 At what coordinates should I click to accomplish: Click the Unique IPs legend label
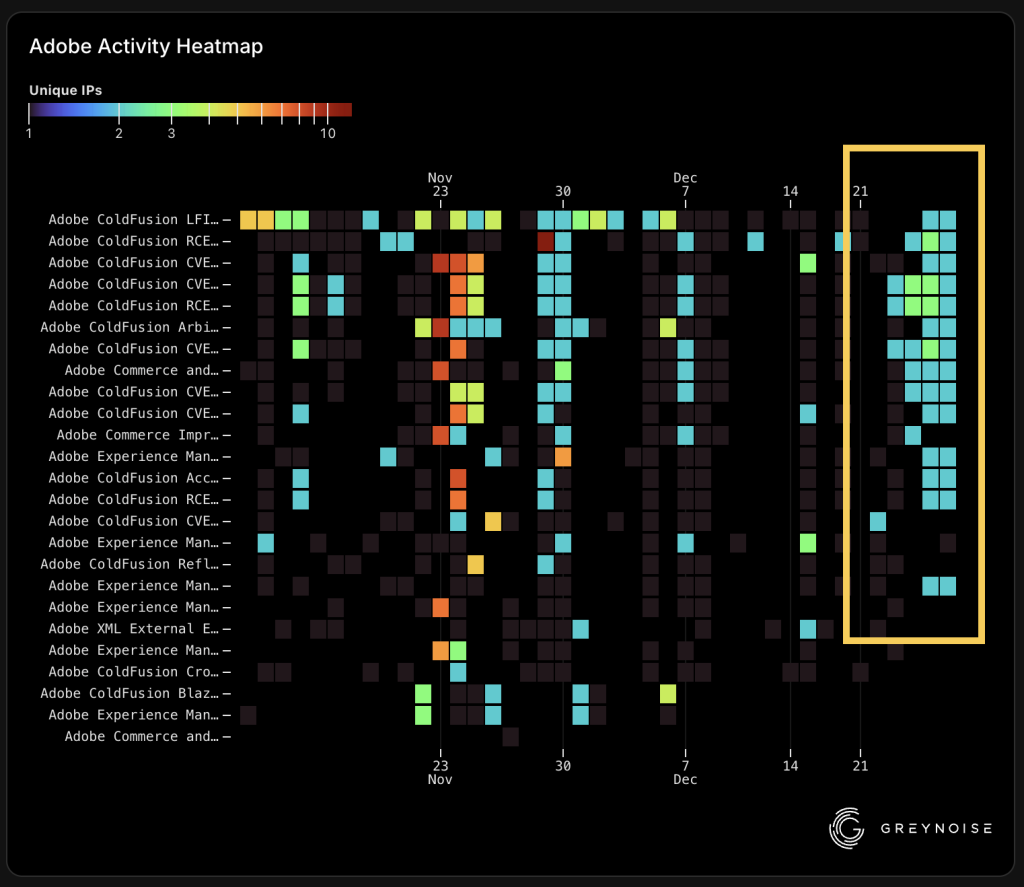65,90
